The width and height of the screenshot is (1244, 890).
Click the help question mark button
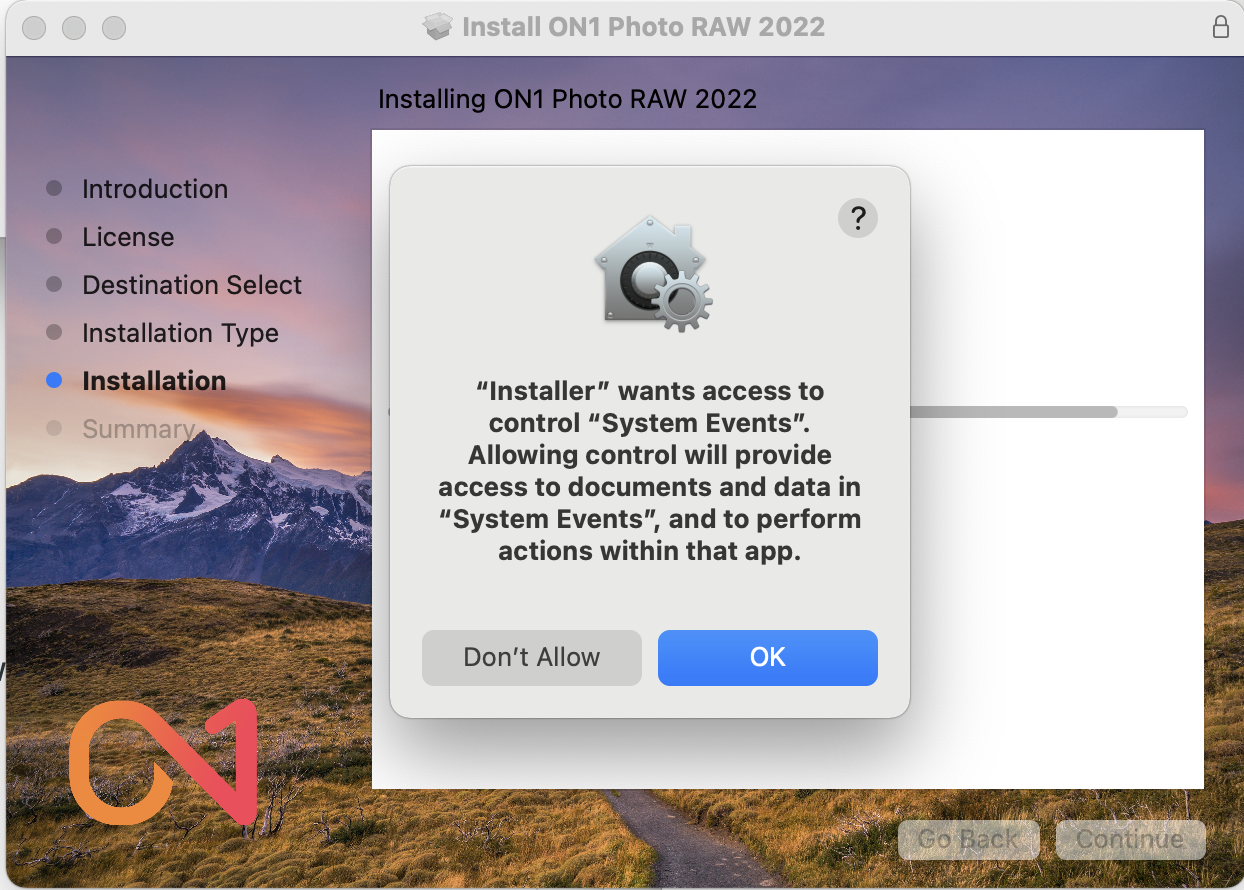(x=857, y=217)
